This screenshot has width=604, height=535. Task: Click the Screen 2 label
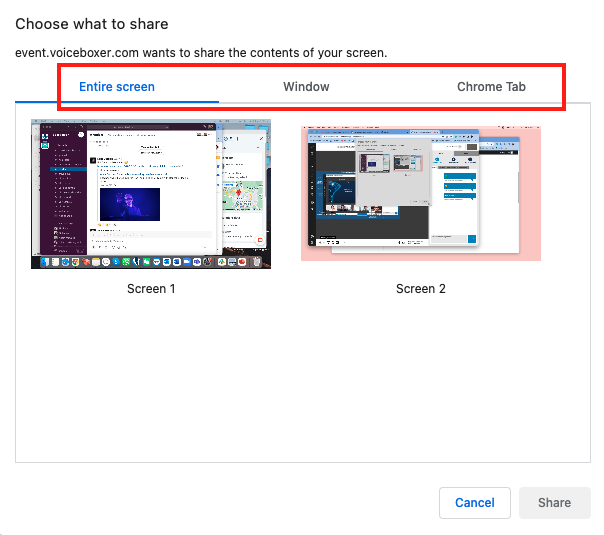click(x=421, y=288)
